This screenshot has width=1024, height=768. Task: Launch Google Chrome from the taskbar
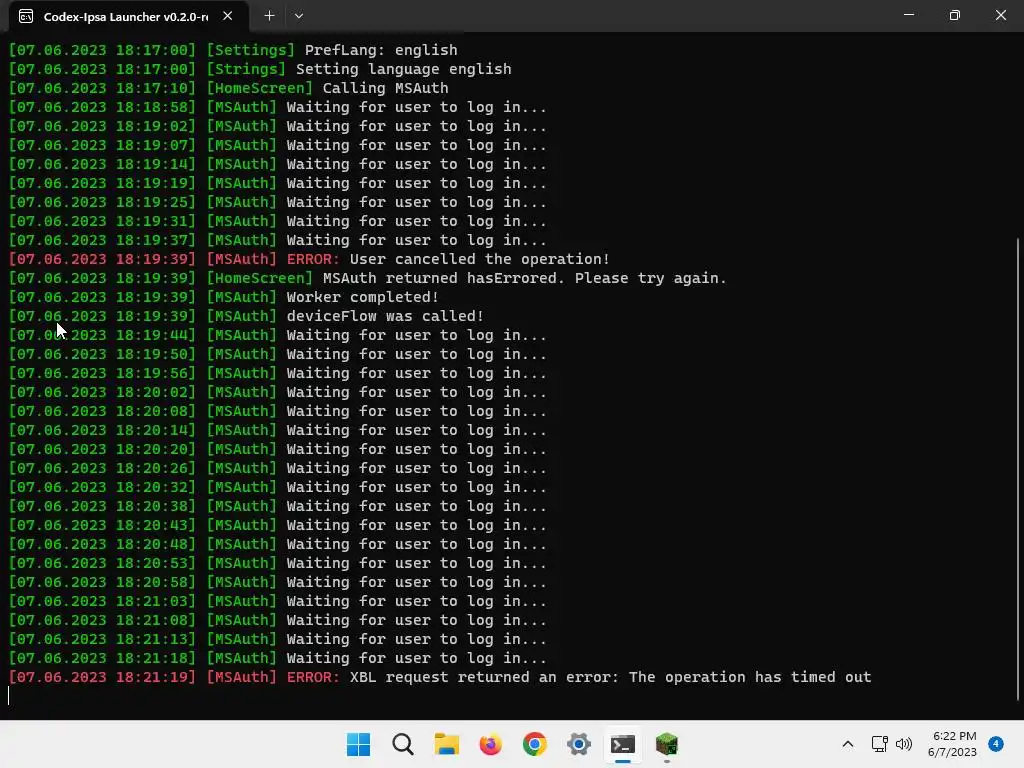534,744
